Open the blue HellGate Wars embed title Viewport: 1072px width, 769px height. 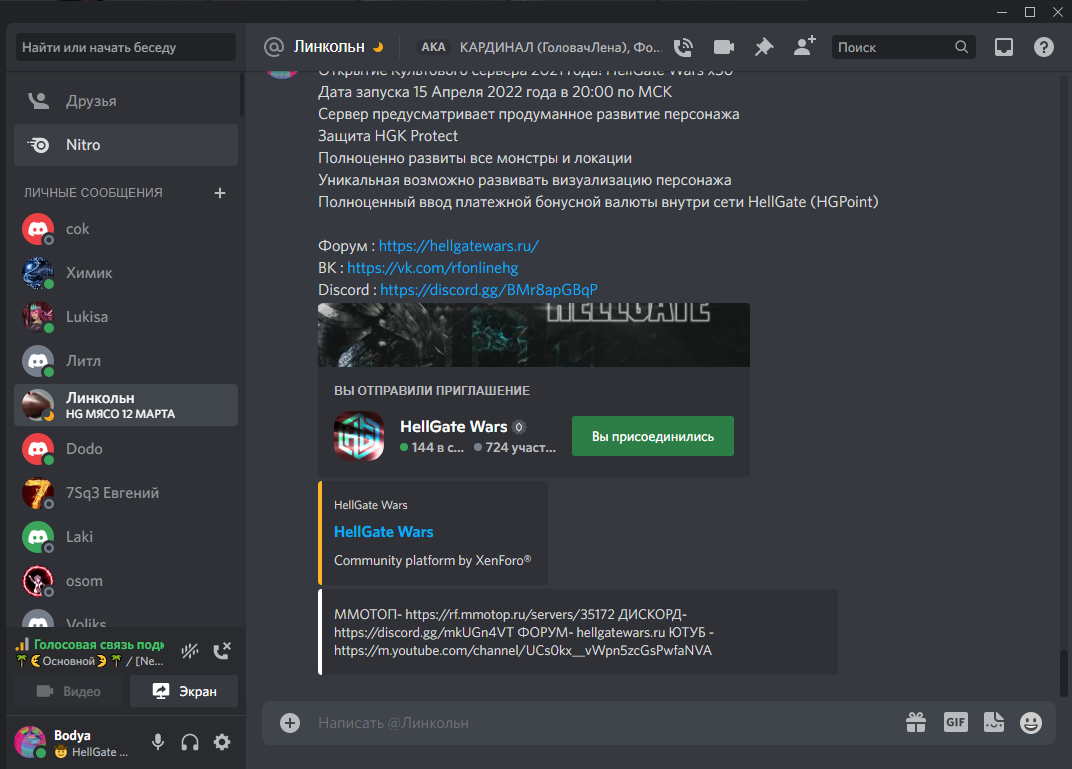pos(384,532)
